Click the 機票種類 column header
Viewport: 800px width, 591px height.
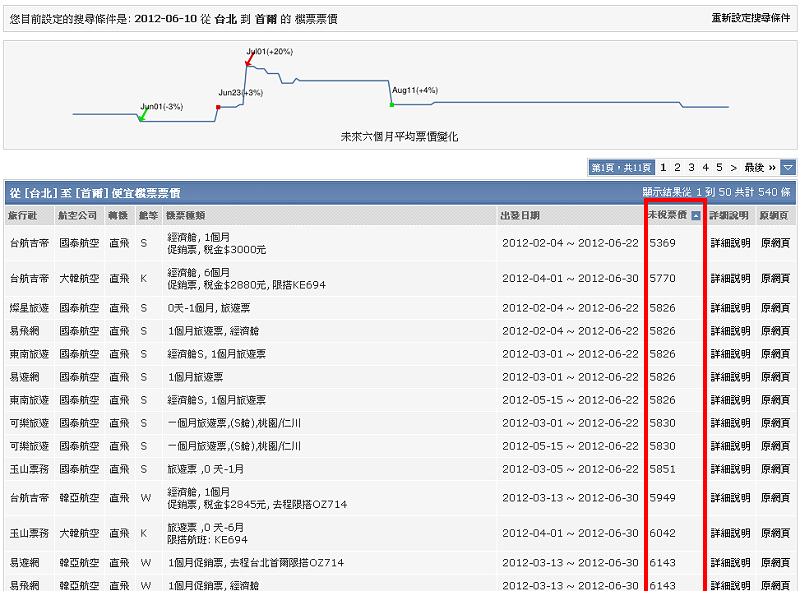tap(186, 215)
